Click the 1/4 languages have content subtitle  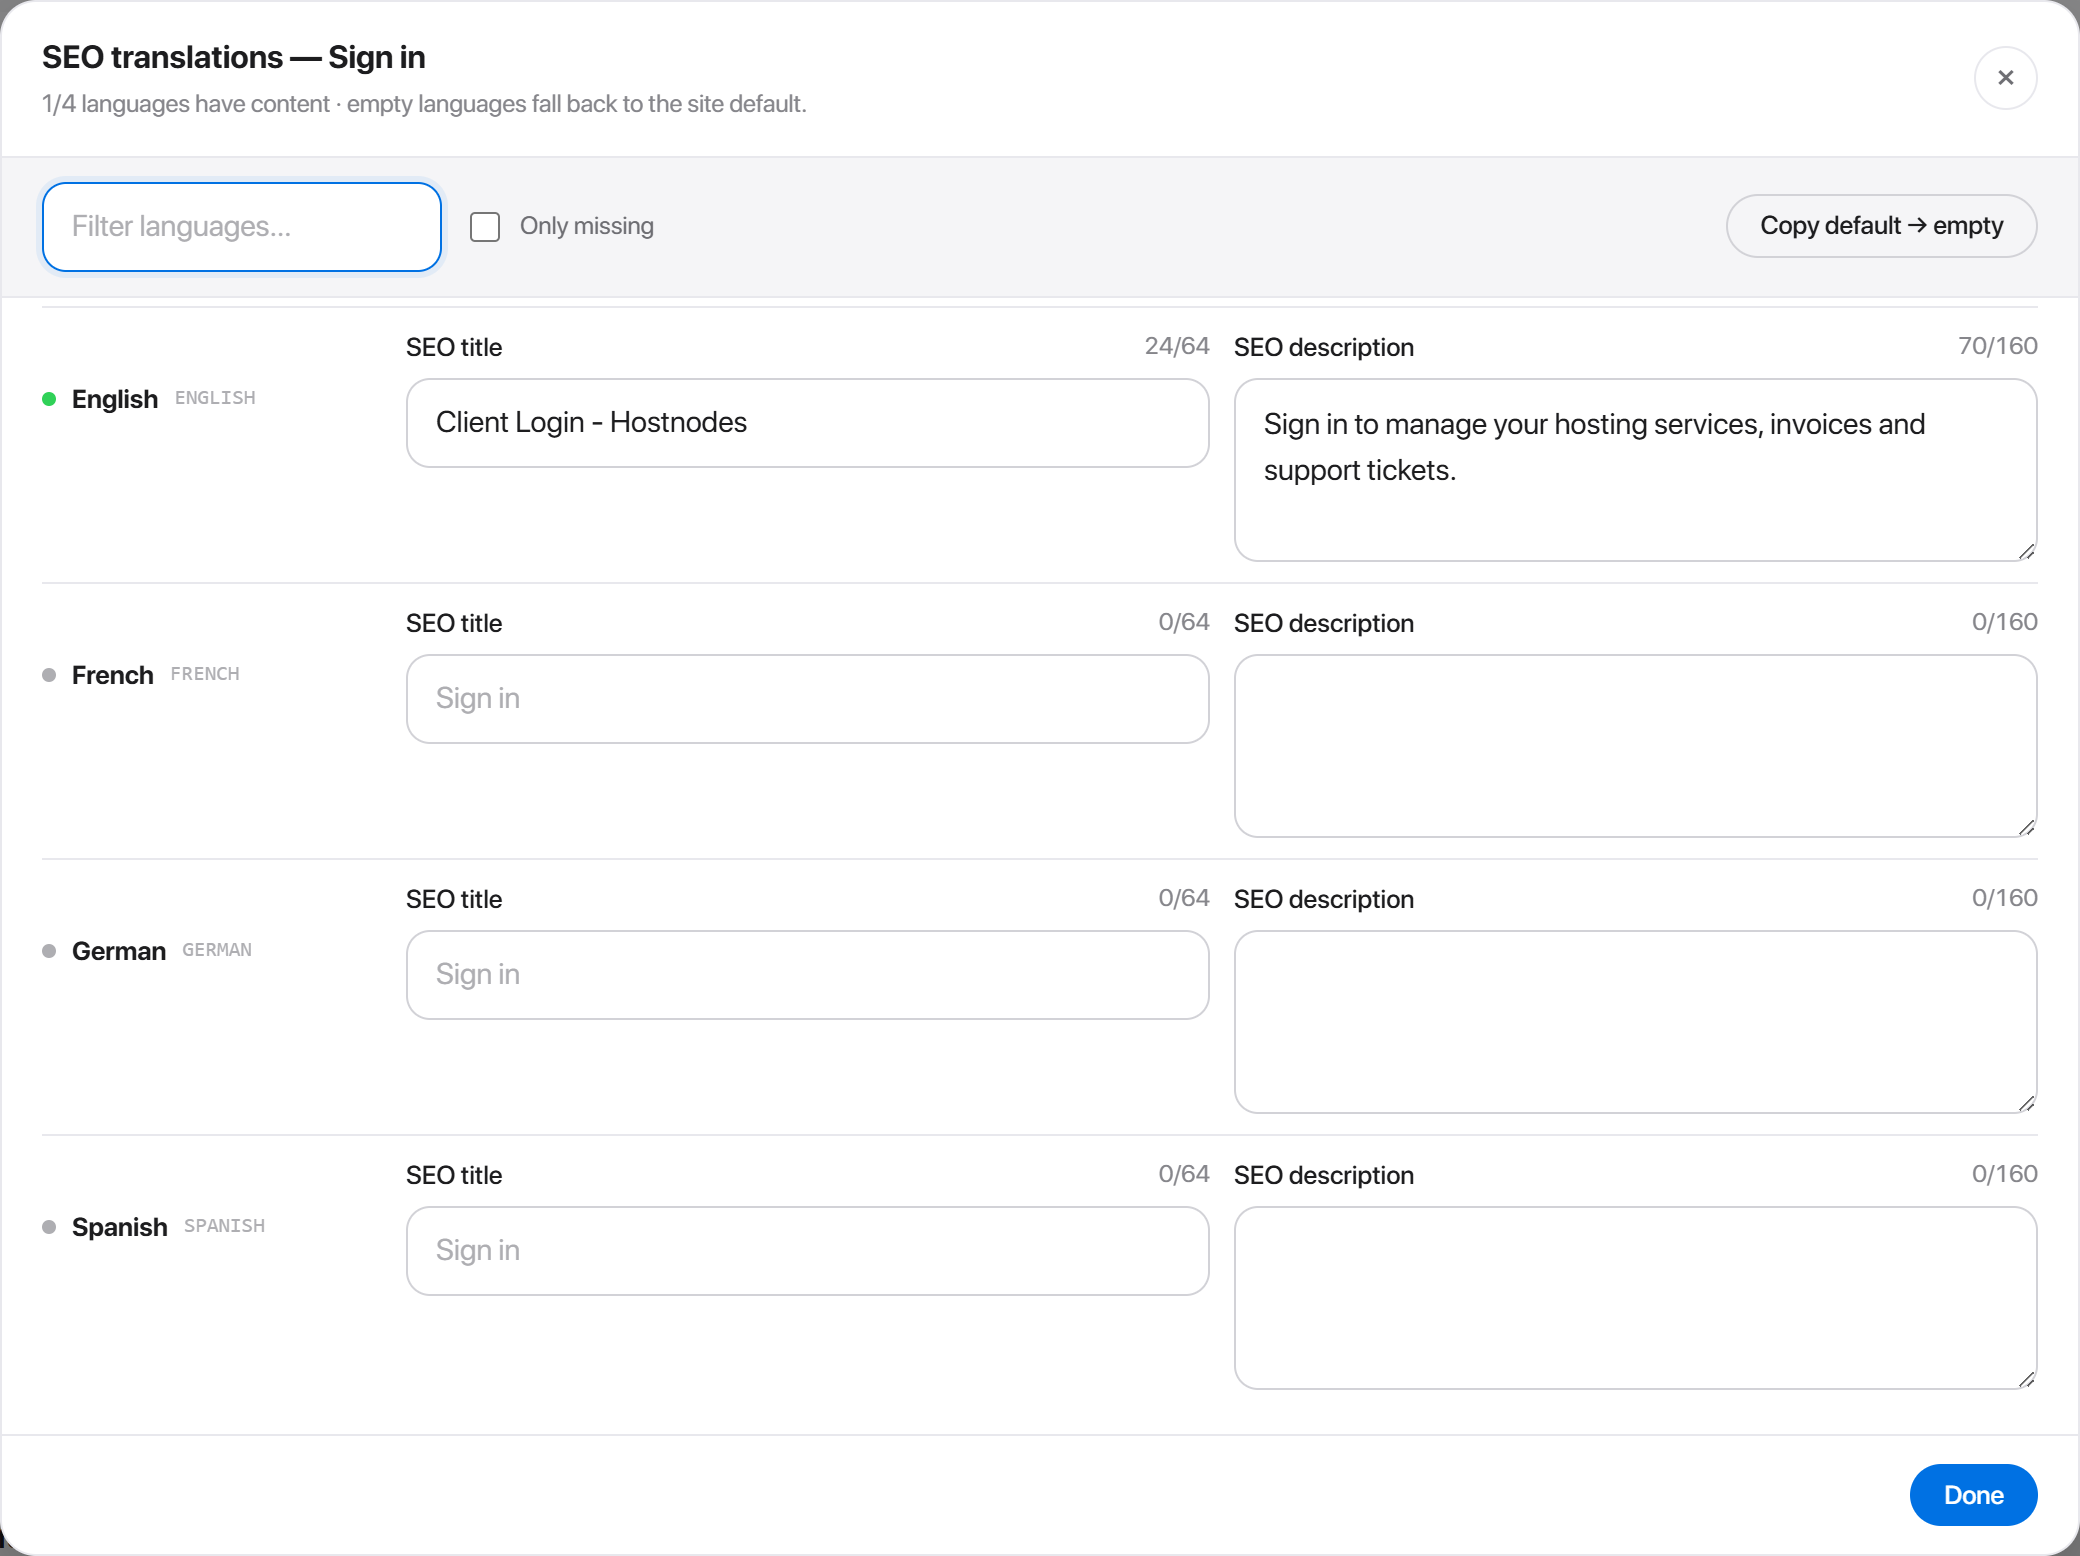tap(424, 104)
